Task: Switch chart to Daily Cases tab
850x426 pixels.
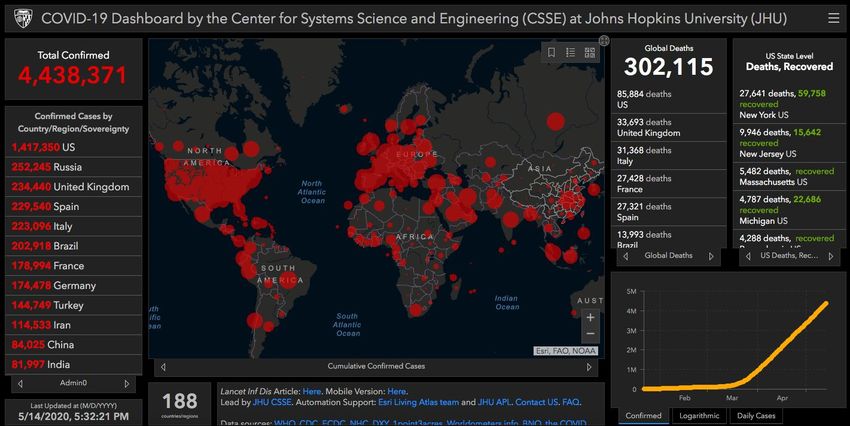Action: click(x=756, y=416)
